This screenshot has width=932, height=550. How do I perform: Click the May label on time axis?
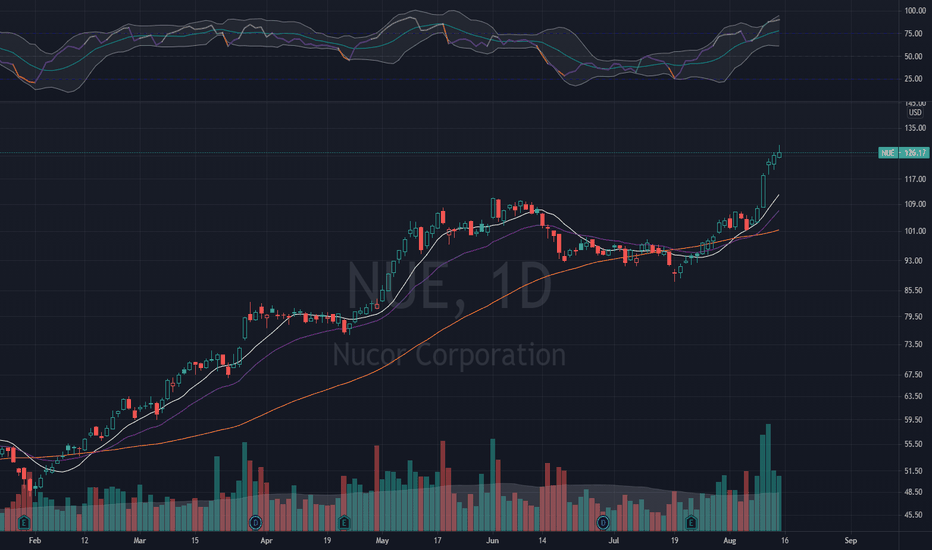[382, 540]
